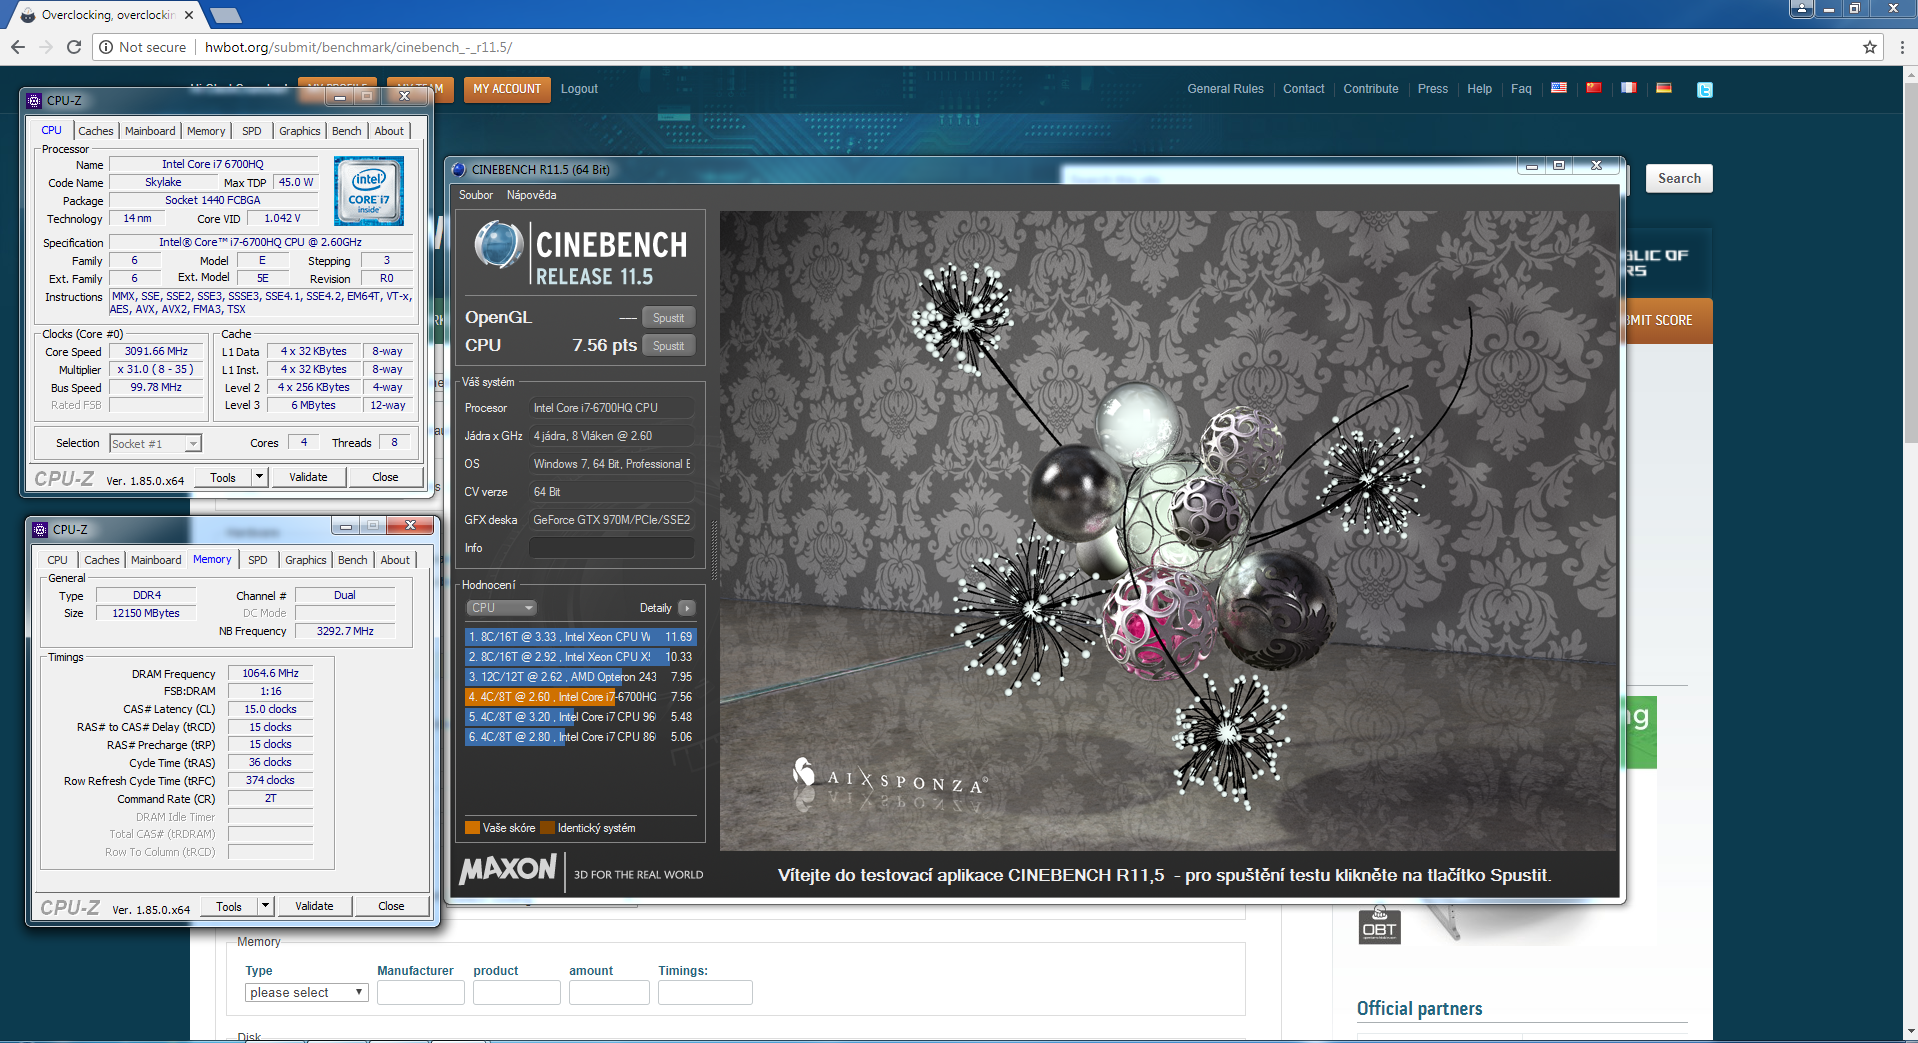Click the memory Timings field
Image resolution: width=1918 pixels, height=1043 pixels.
coord(705,992)
